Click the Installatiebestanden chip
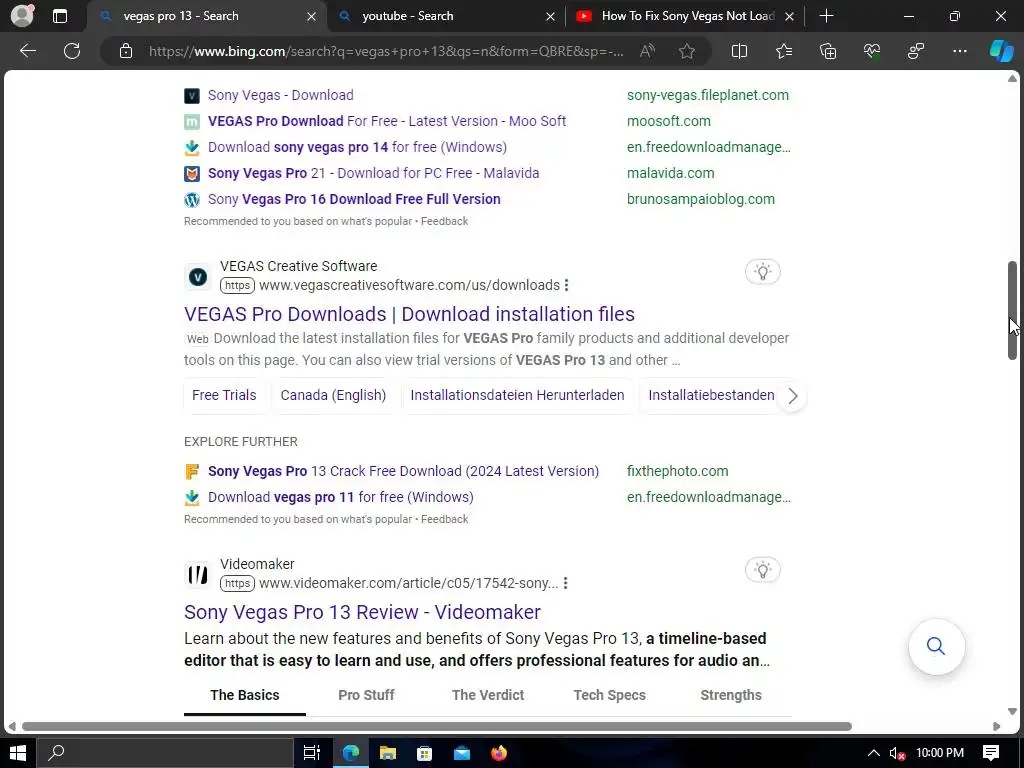The image size is (1024, 768). pyautogui.click(x=711, y=395)
